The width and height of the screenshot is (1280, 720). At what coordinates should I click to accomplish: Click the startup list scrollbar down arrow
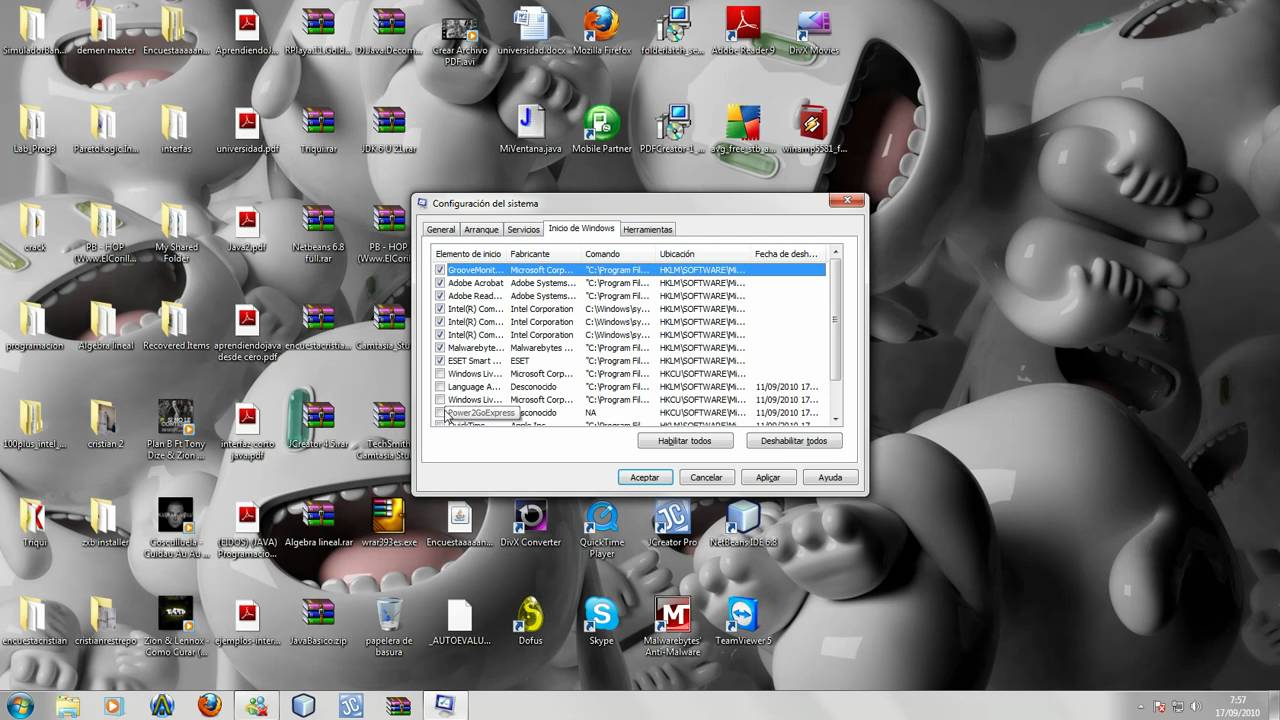point(835,418)
